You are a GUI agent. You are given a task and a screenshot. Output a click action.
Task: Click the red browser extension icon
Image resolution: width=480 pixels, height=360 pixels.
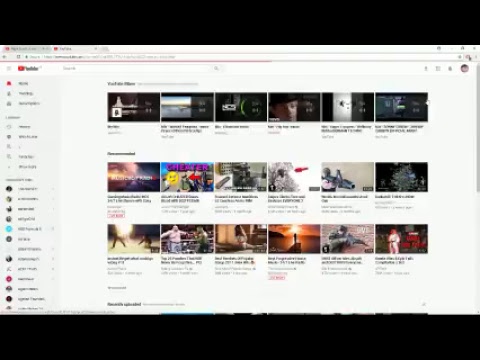(x=468, y=57)
